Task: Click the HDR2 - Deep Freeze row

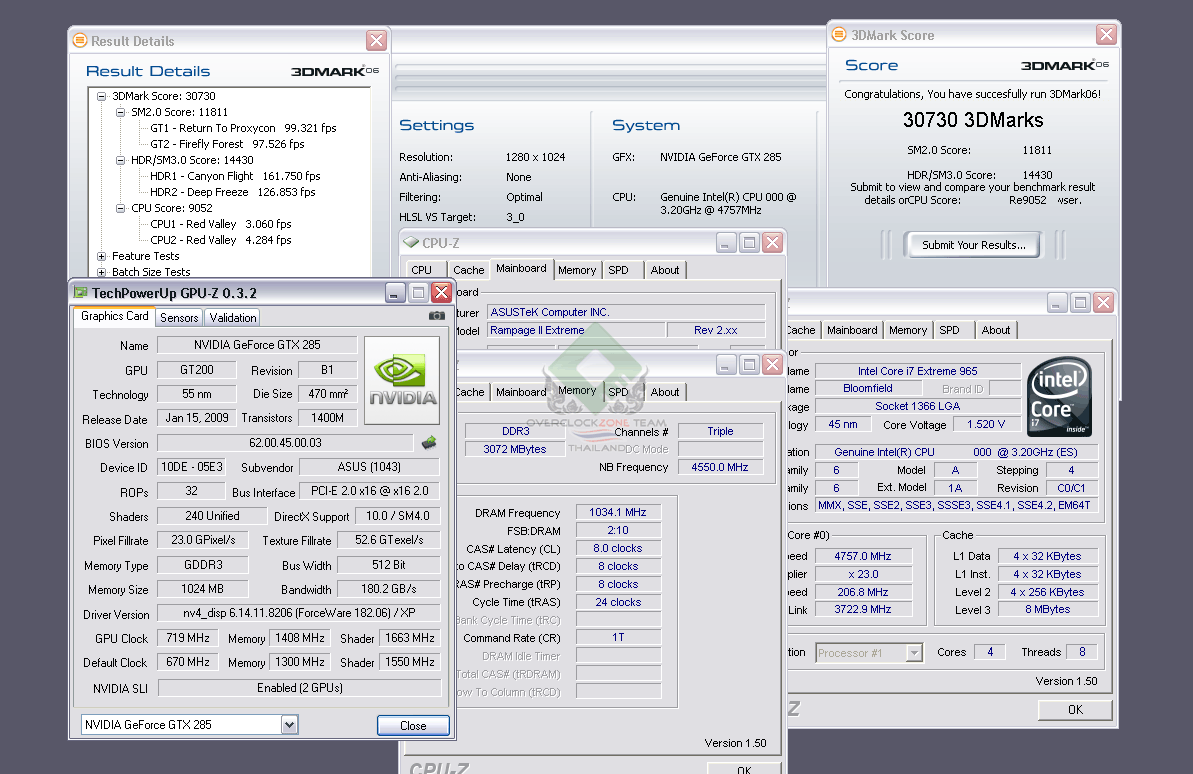Action: click(232, 192)
